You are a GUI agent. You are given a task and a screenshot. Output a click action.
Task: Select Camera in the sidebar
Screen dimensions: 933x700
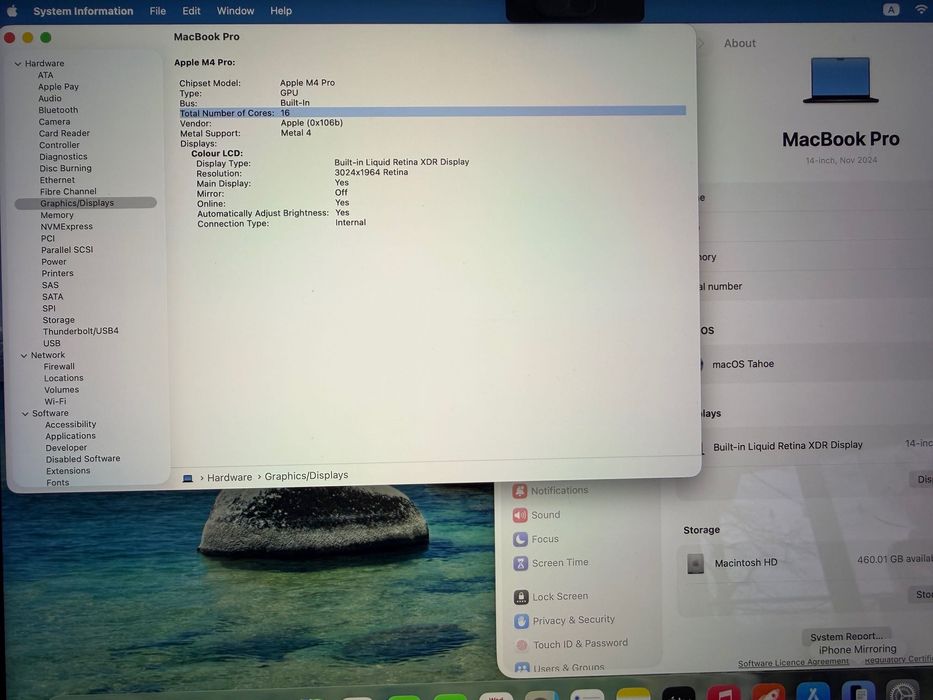54,121
